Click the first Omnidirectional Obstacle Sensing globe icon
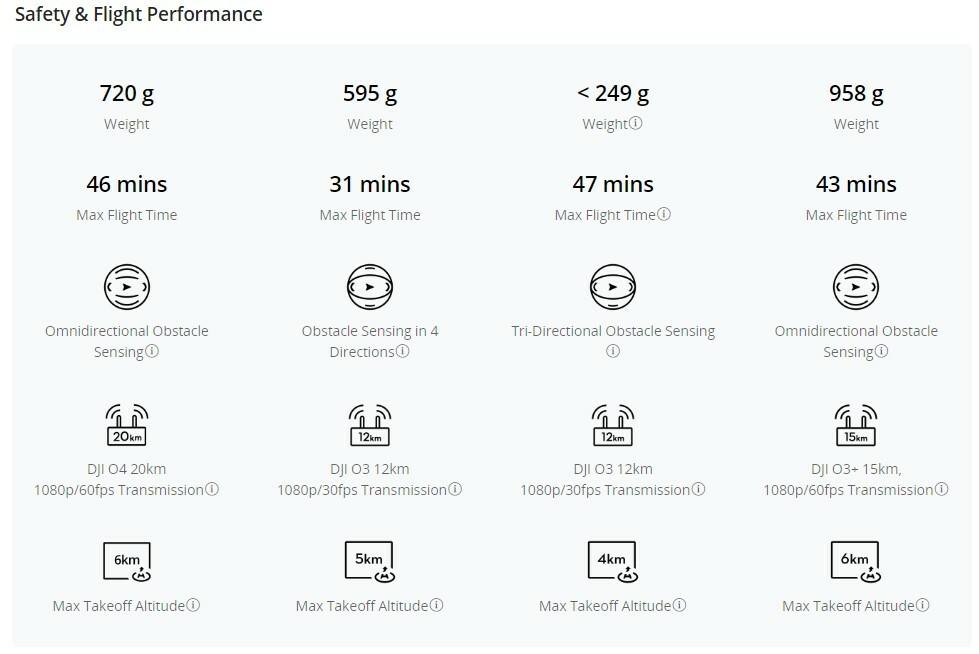This screenshot has width=979, height=654. point(127,287)
